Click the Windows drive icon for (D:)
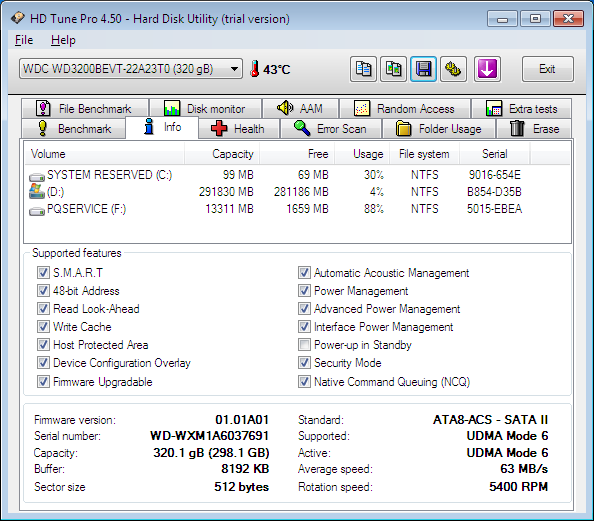This screenshot has width=594, height=521. pos(37,191)
